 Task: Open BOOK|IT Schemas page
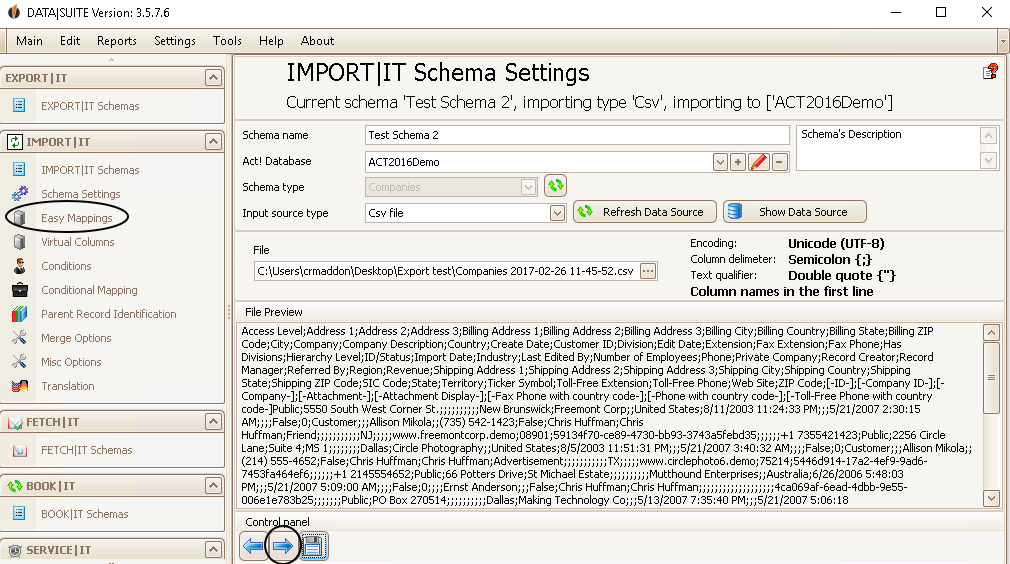[85, 513]
